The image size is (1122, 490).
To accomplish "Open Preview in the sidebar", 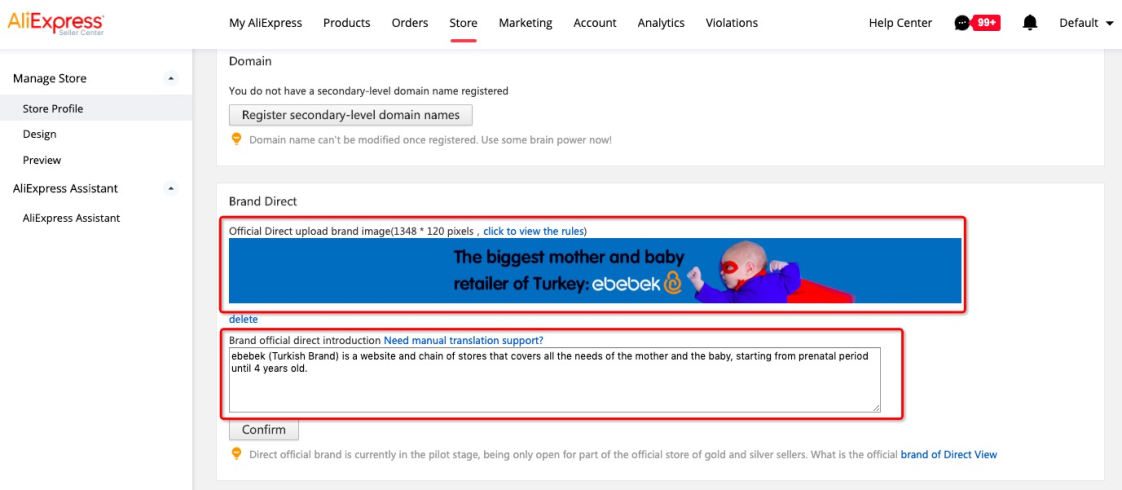I will pyautogui.click(x=42, y=160).
